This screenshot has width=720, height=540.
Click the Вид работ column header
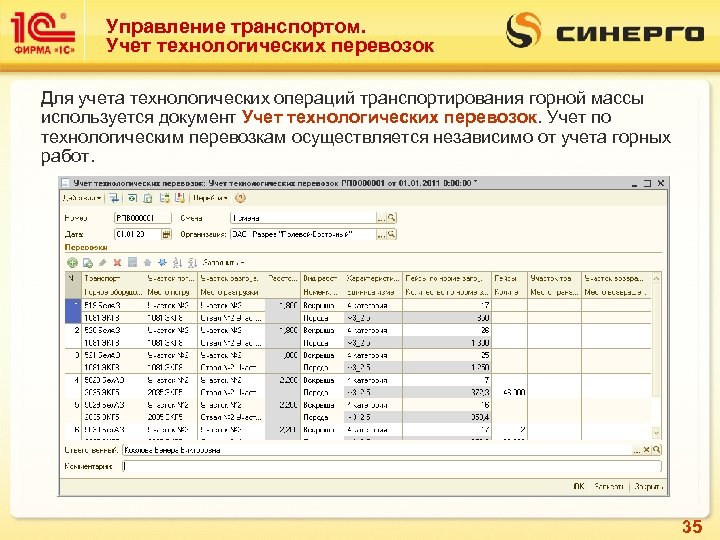[x=321, y=278]
